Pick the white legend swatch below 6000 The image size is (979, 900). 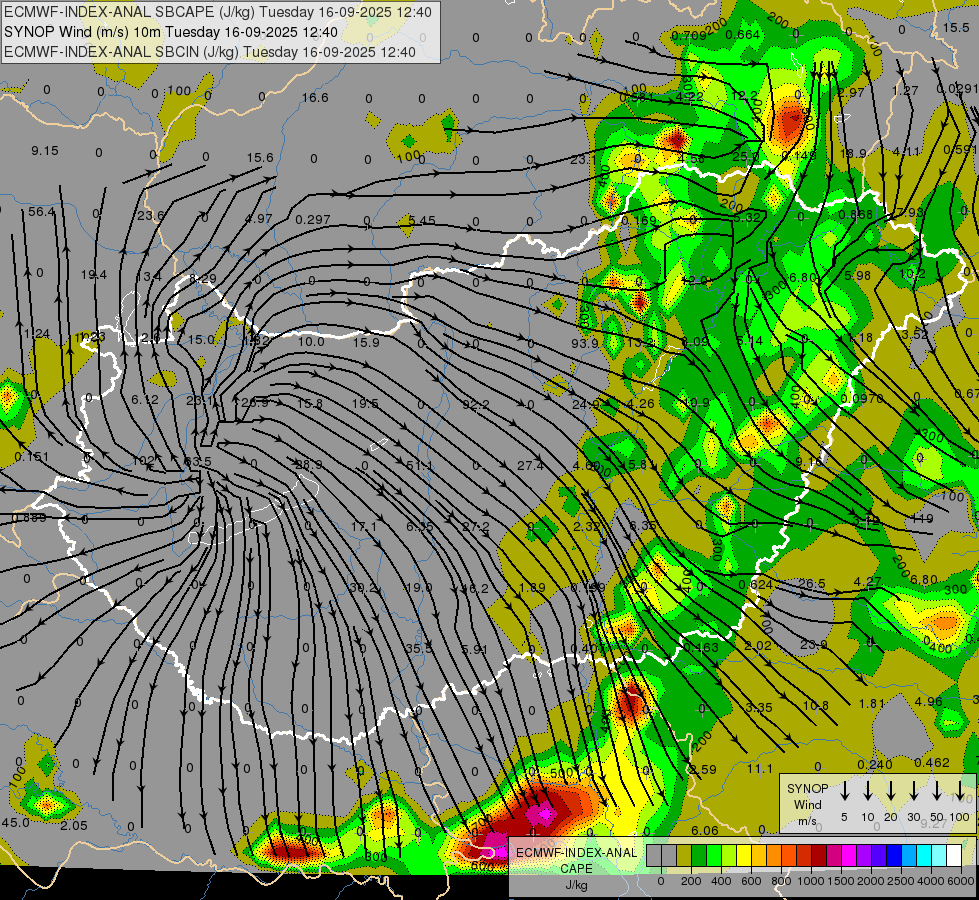[953, 856]
